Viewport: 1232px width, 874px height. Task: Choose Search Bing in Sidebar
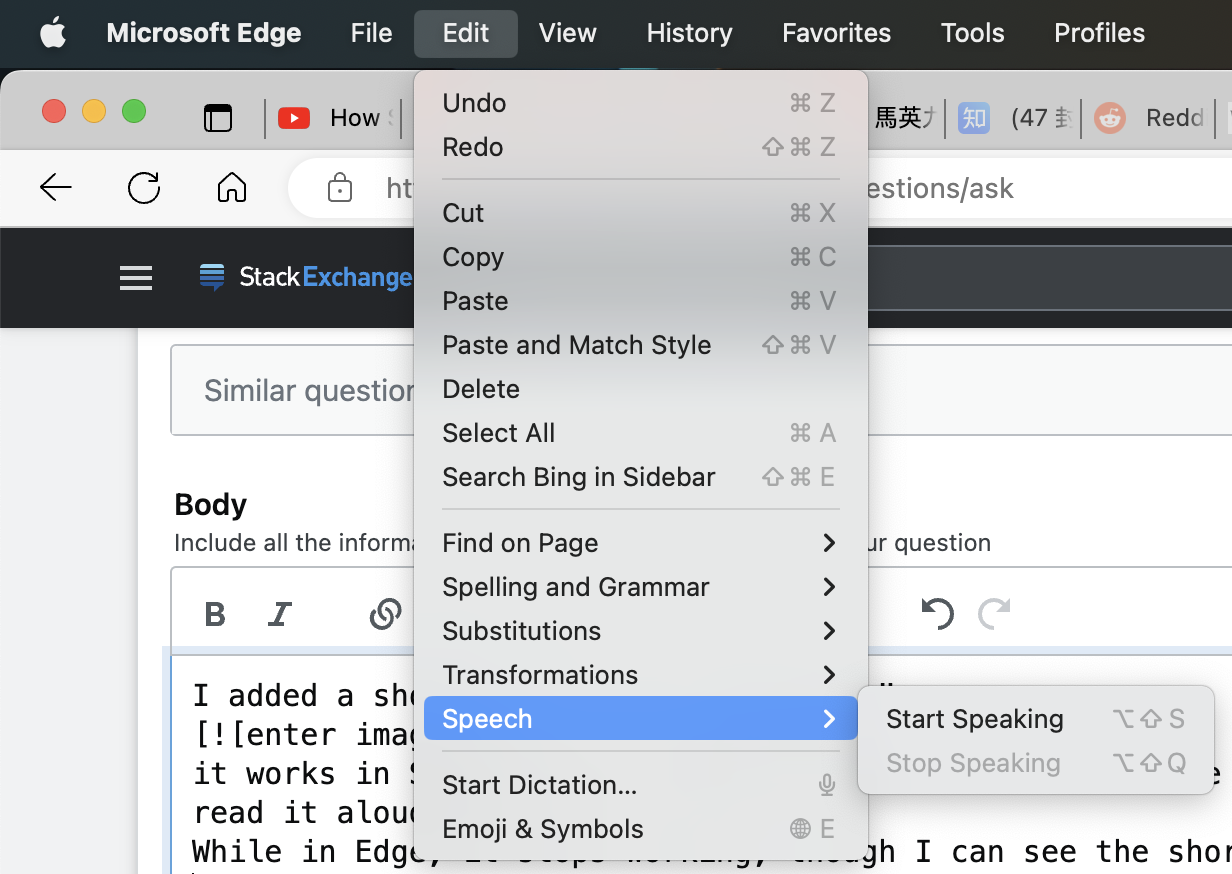(641, 477)
